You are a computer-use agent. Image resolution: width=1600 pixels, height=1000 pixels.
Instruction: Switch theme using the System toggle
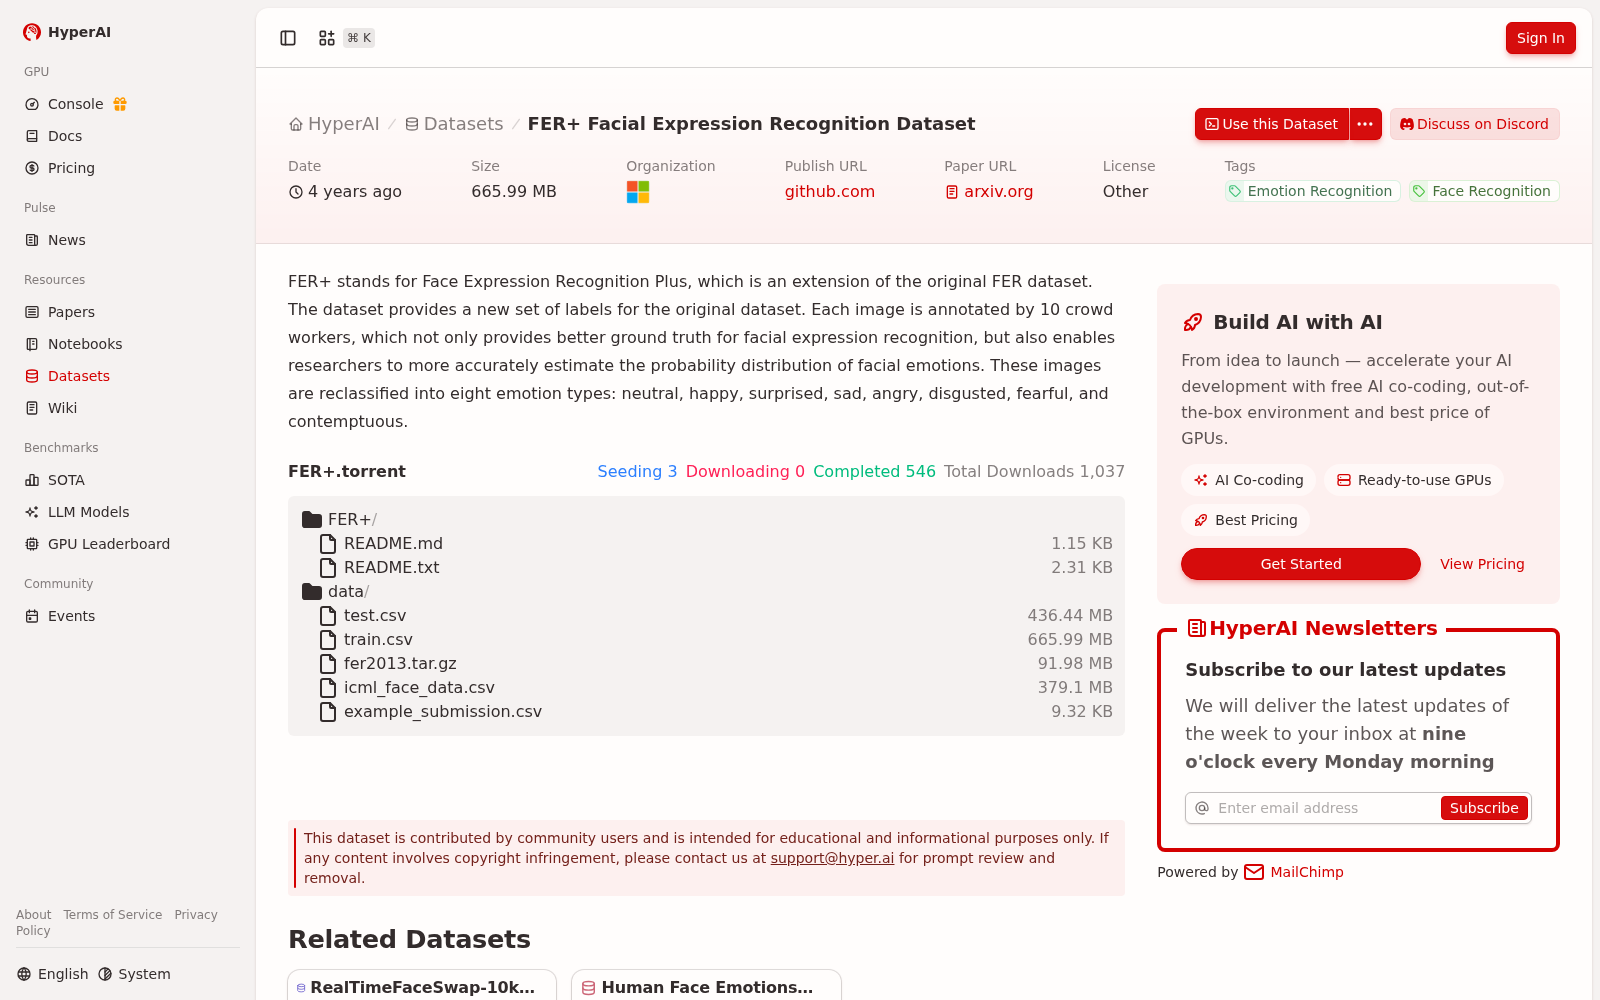135,974
